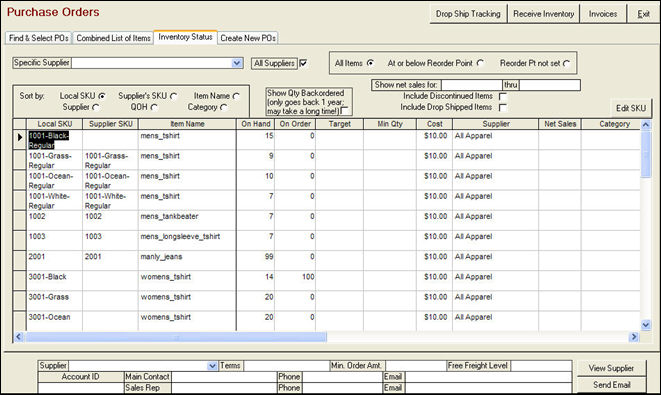Screen dimensions: 661x395
Task: Click the vertical scrollbar thumb of the grid
Action: tap(645, 154)
